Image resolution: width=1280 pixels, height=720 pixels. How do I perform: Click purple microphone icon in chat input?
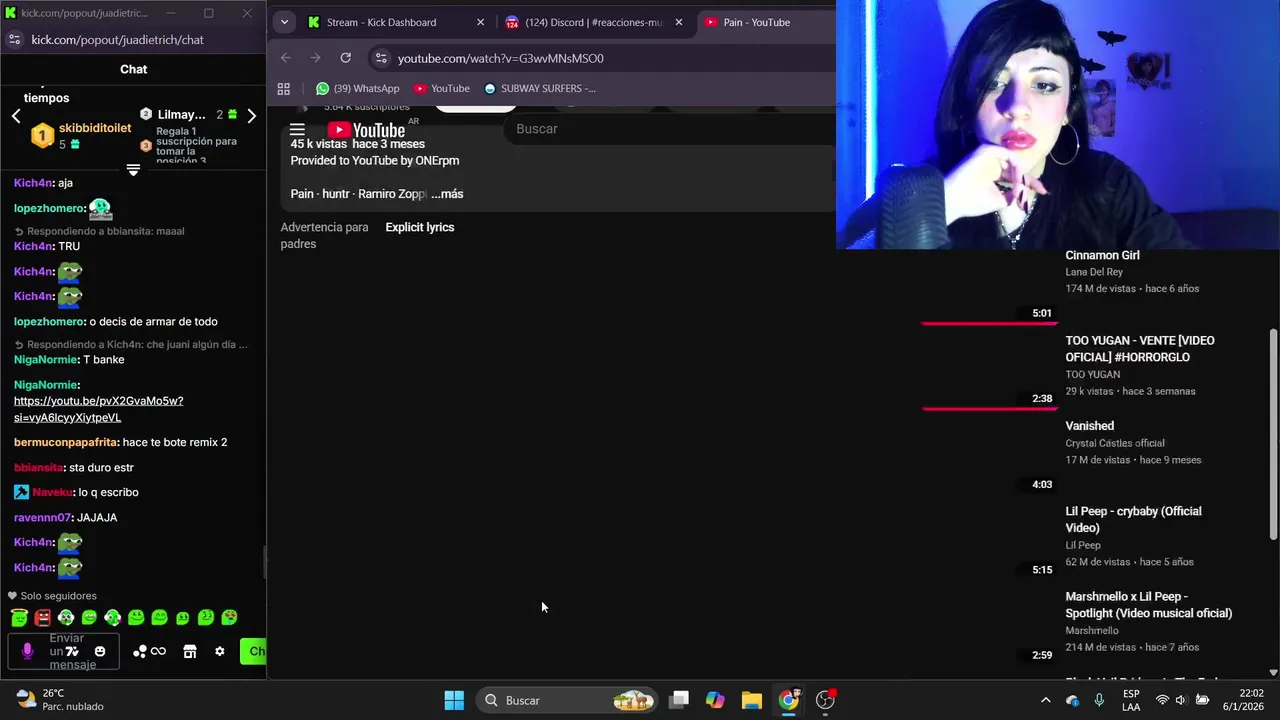point(27,652)
